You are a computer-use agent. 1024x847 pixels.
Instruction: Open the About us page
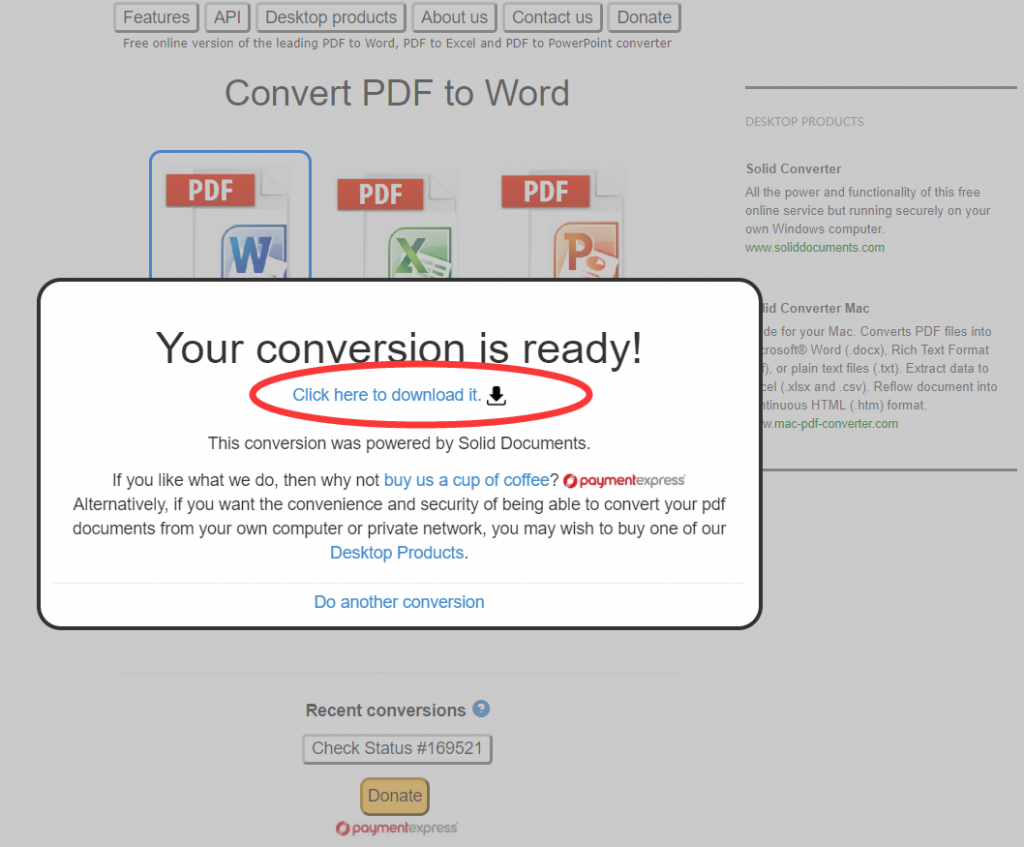(454, 17)
